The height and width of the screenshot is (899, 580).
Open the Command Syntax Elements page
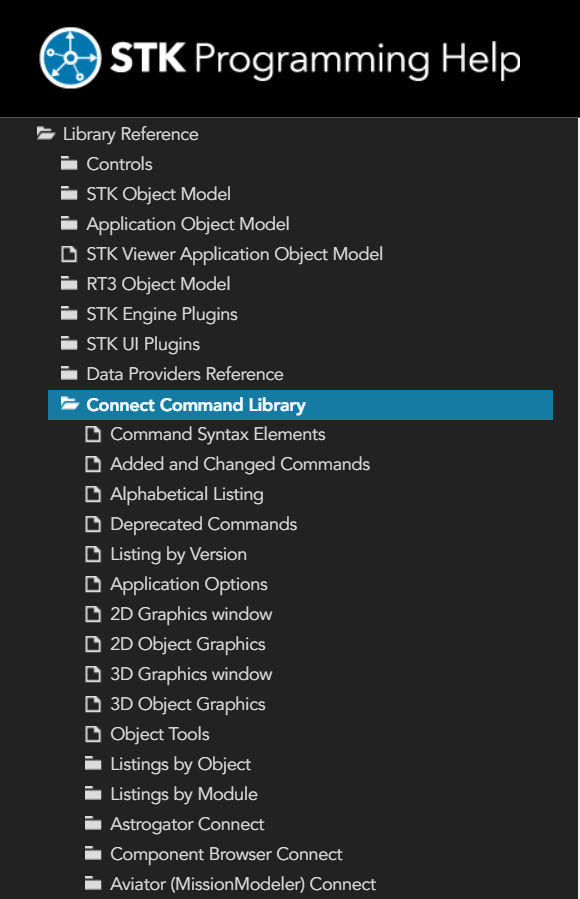point(218,434)
